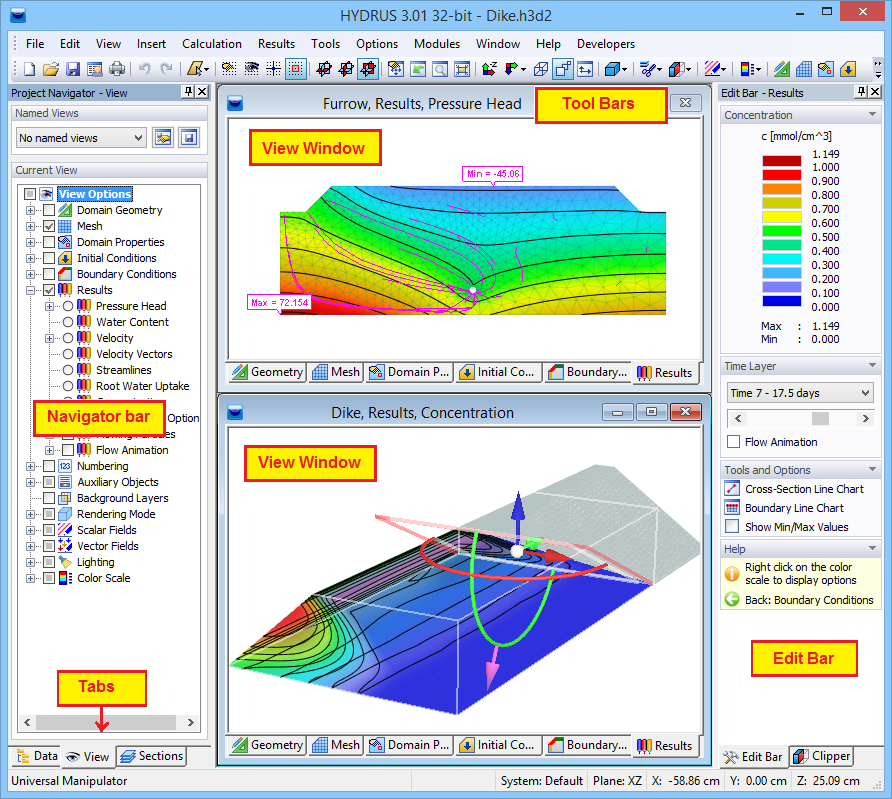This screenshot has height=799, width=892.
Task: Pin the Edit Bar panel
Action: pyautogui.click(x=862, y=92)
